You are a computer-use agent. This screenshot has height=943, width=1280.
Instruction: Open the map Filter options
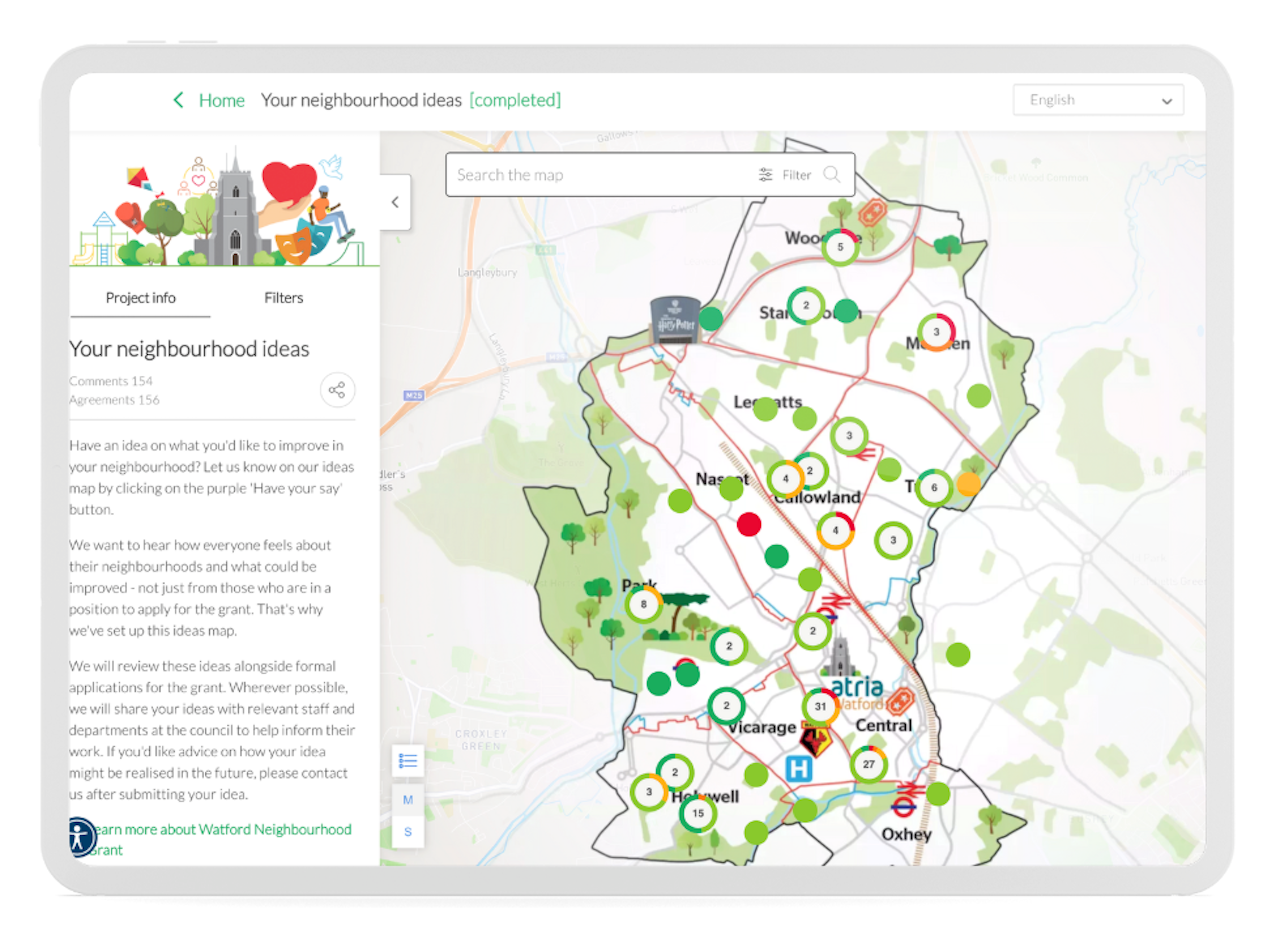[785, 175]
